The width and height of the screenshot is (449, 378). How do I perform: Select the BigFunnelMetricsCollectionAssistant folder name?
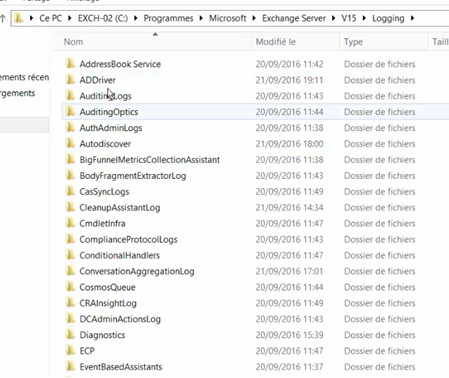(150, 160)
